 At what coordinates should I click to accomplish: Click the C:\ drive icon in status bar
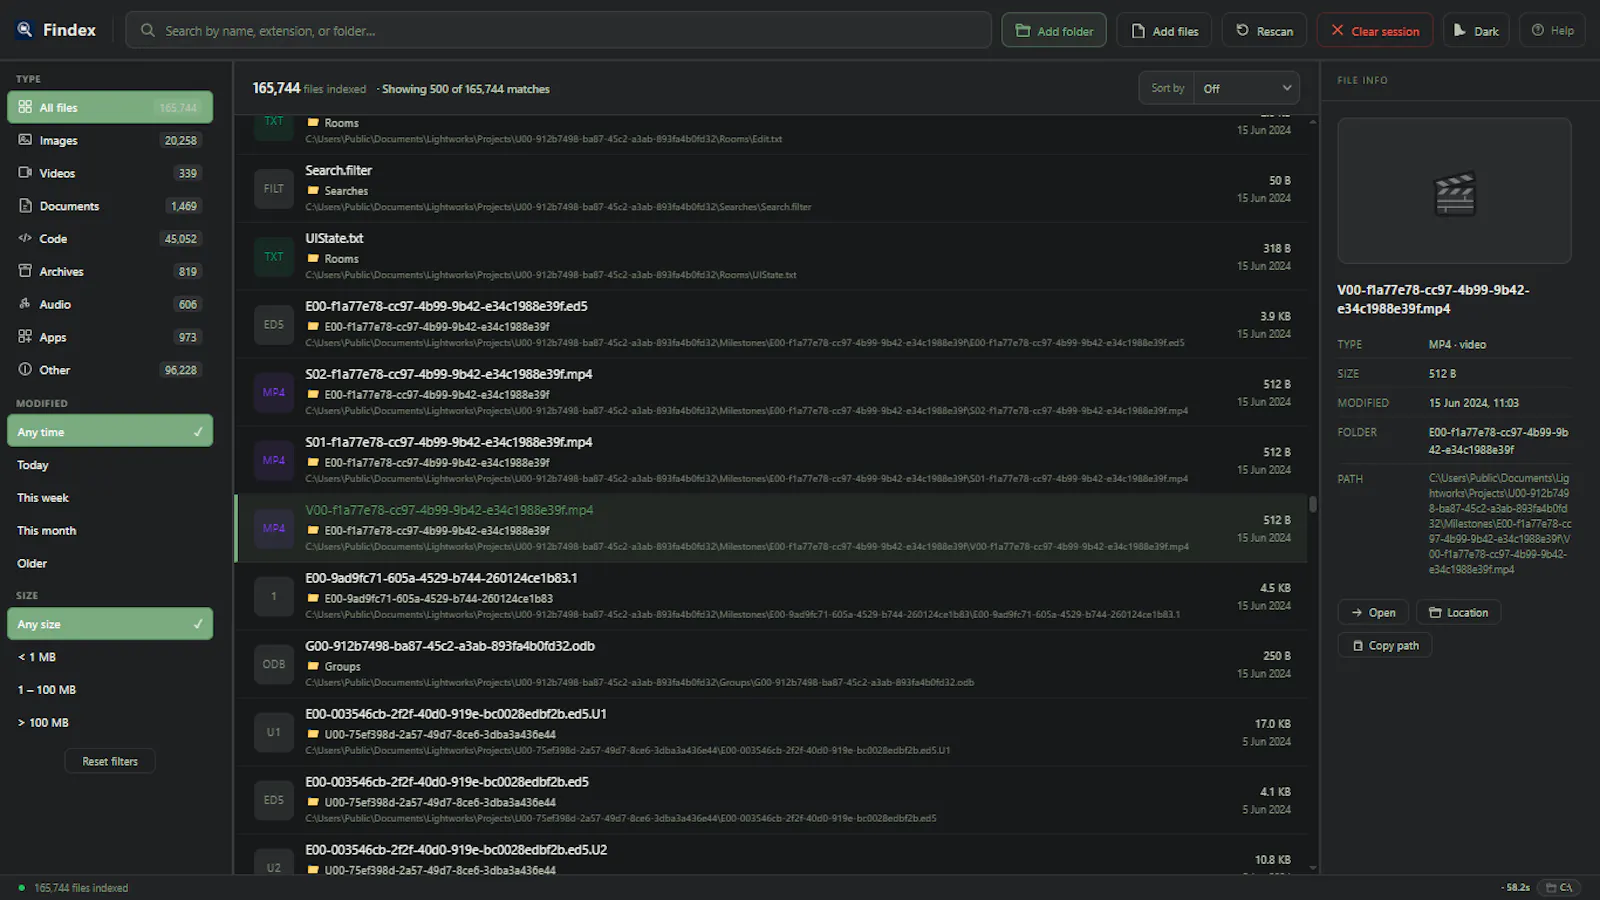click(1560, 888)
